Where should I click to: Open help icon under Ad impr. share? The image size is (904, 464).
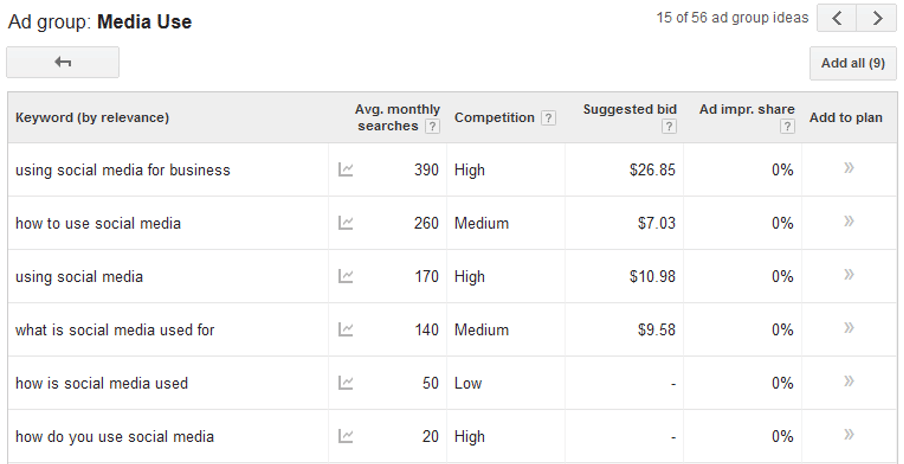tap(787, 127)
